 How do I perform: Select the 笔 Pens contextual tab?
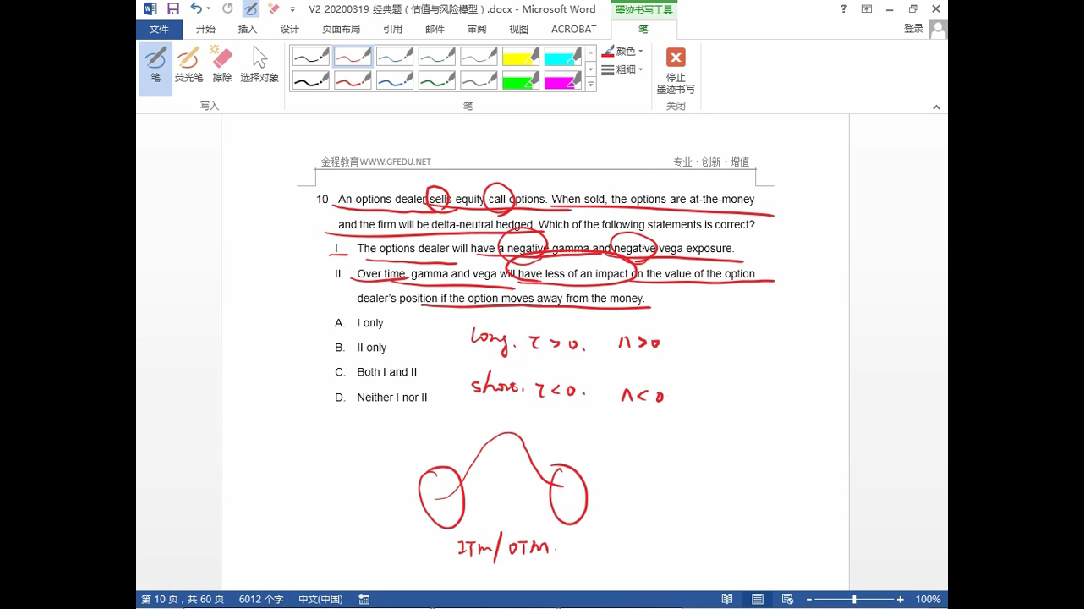tap(643, 29)
